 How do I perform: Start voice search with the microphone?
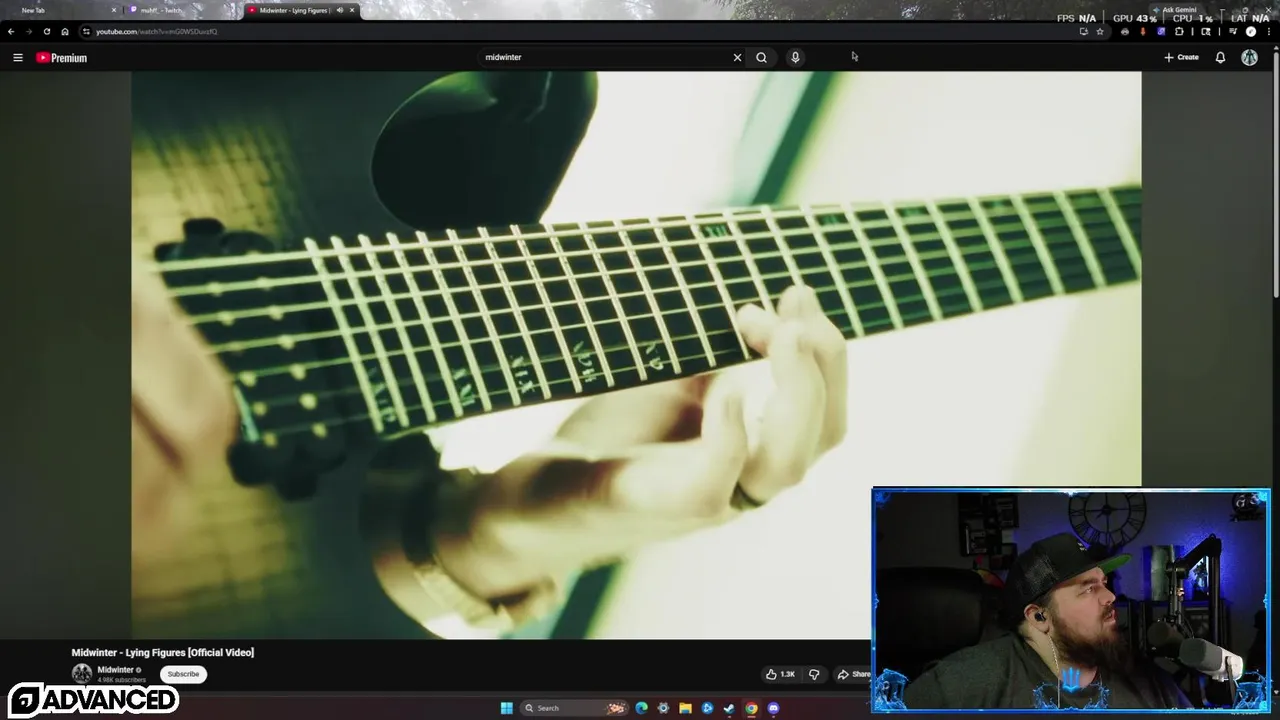click(x=795, y=57)
